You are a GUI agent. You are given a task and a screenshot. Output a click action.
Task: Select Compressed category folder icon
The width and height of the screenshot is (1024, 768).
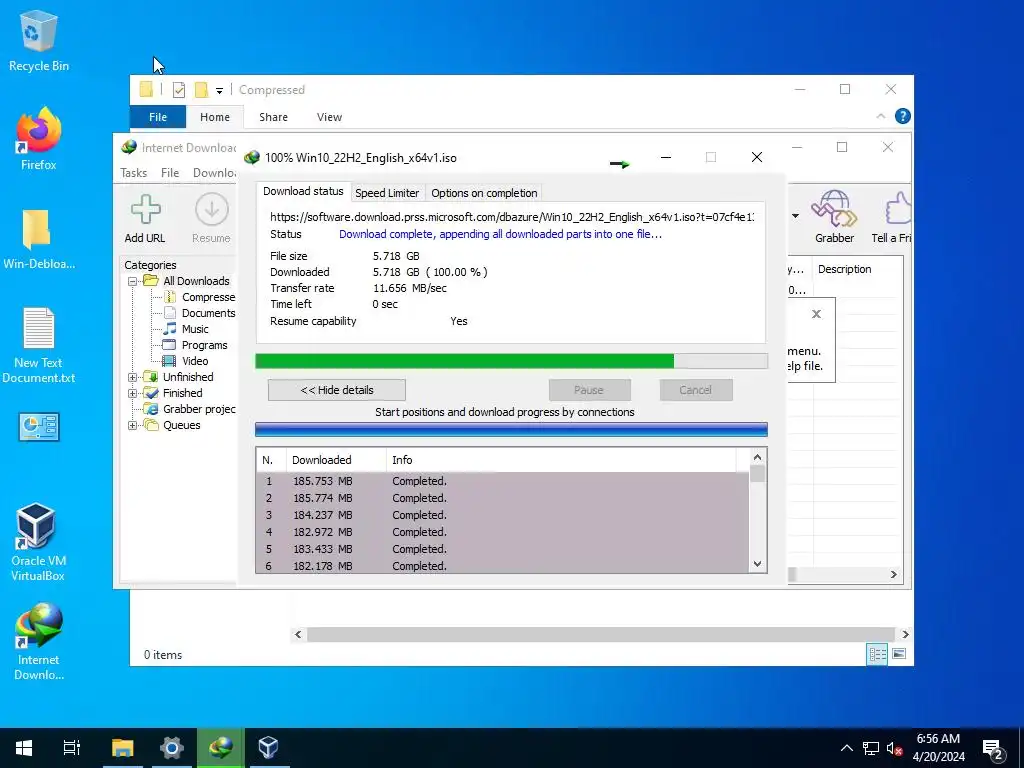tap(170, 296)
